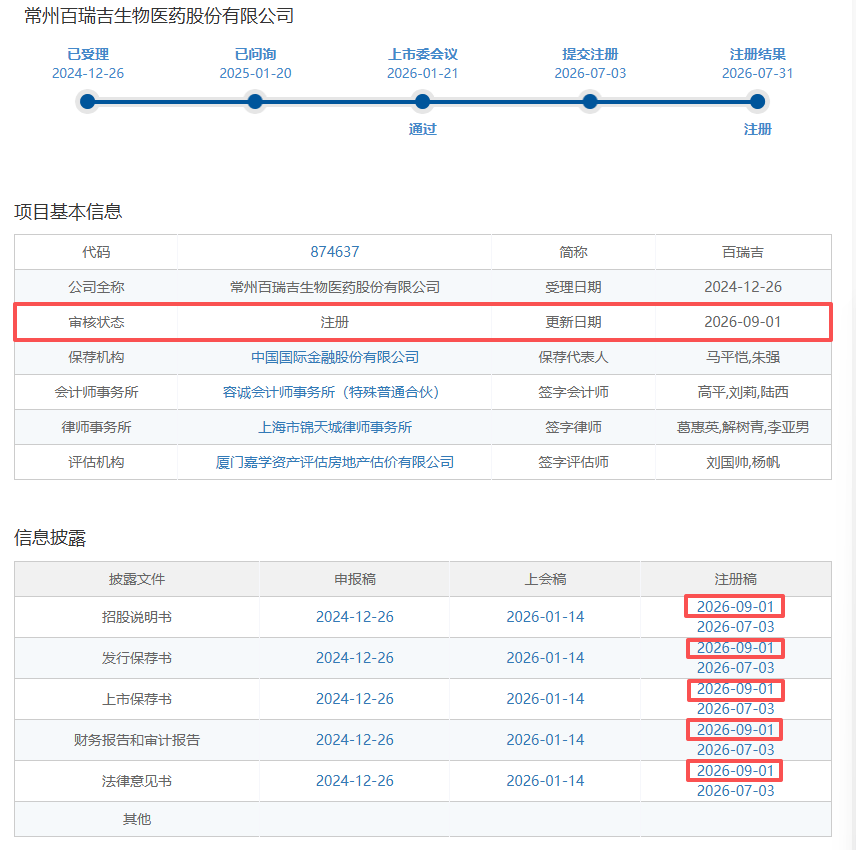
Task: Open 财务报告和审计报告 上会稿 2026-01-14
Action: pos(545,740)
